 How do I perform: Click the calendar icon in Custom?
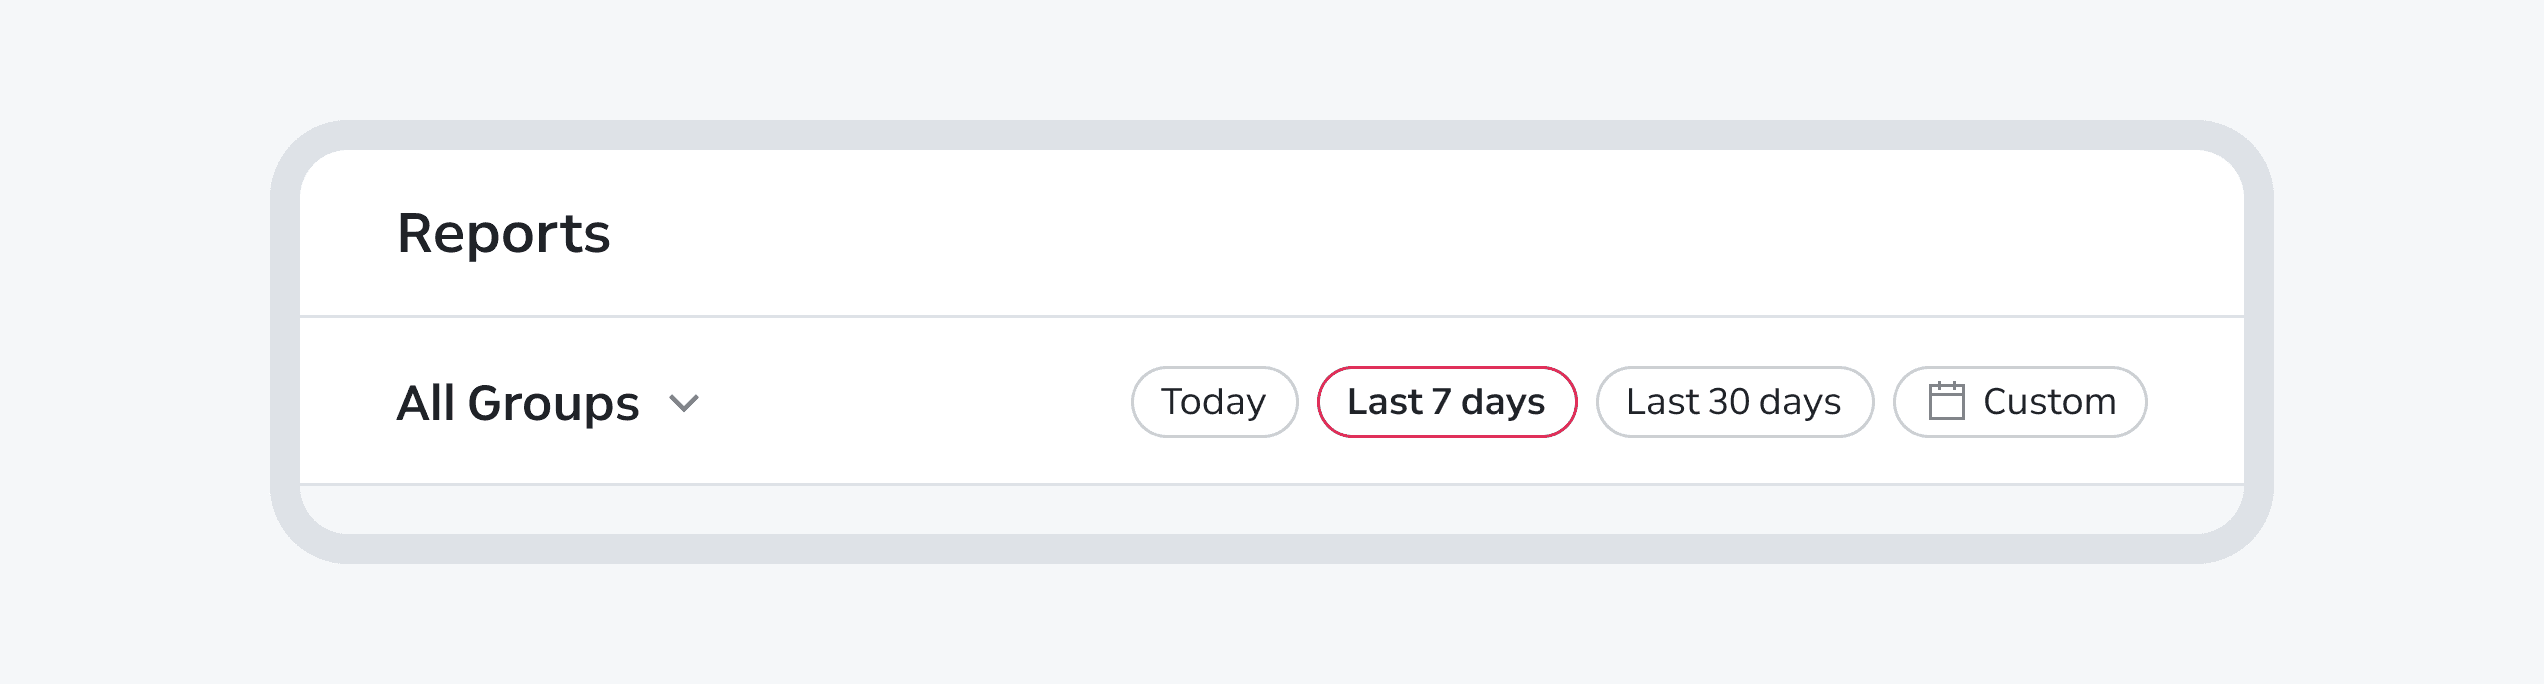(1946, 401)
